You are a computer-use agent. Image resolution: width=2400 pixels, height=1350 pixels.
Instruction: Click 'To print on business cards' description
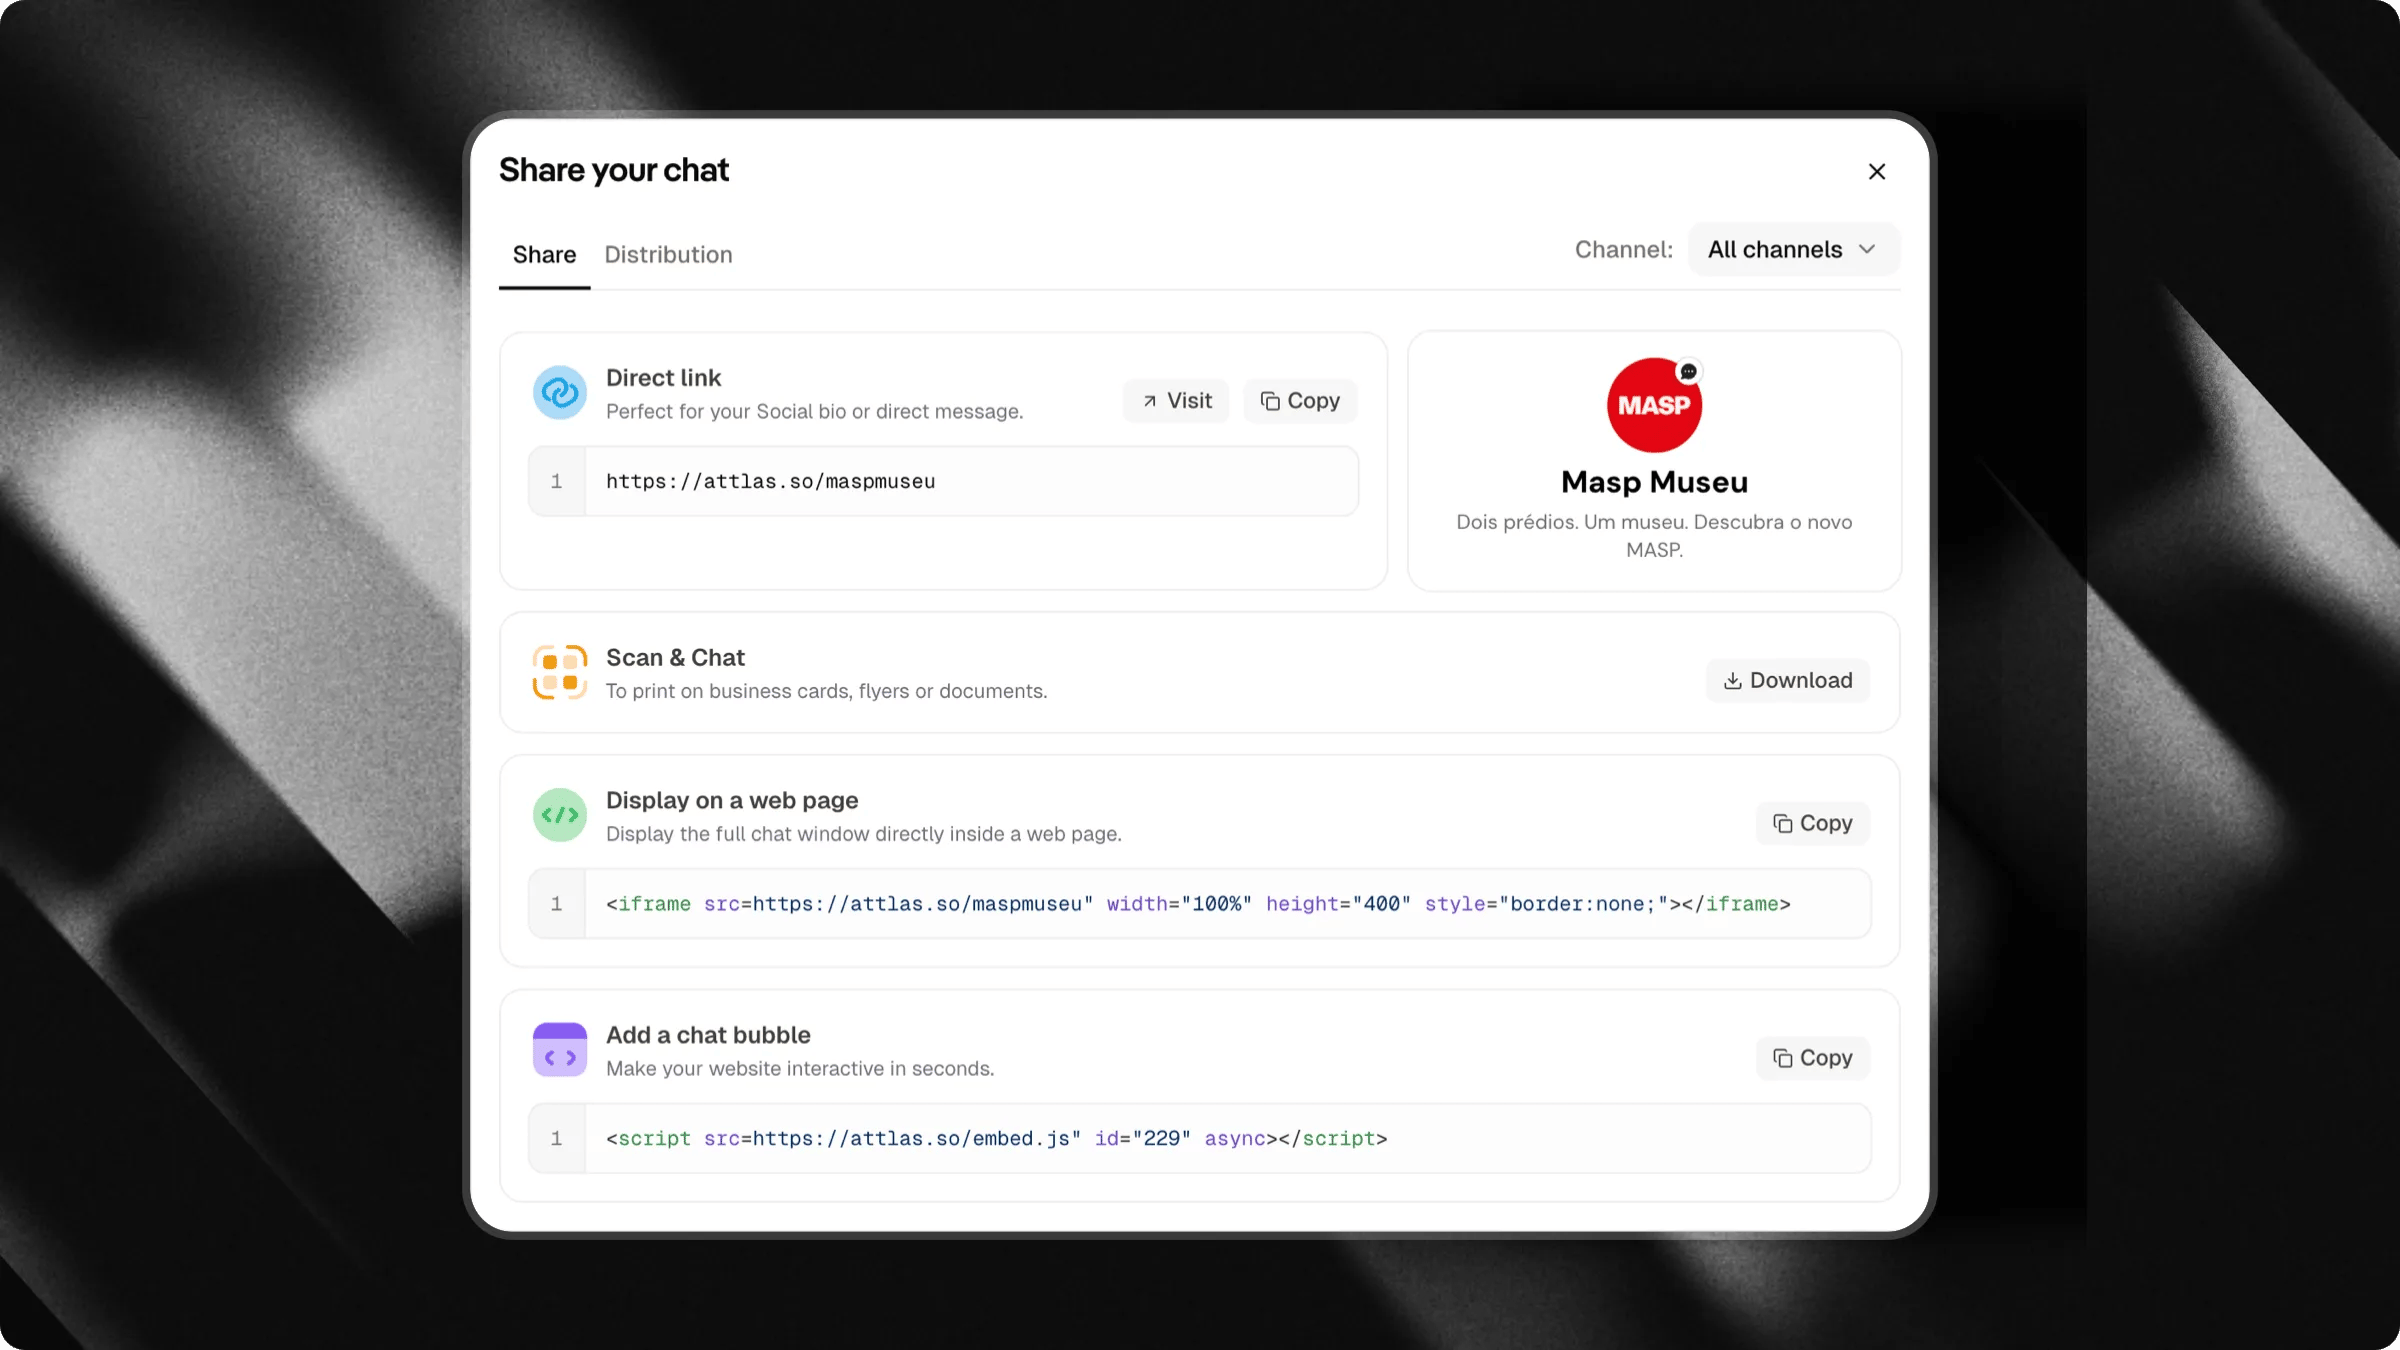826,692
